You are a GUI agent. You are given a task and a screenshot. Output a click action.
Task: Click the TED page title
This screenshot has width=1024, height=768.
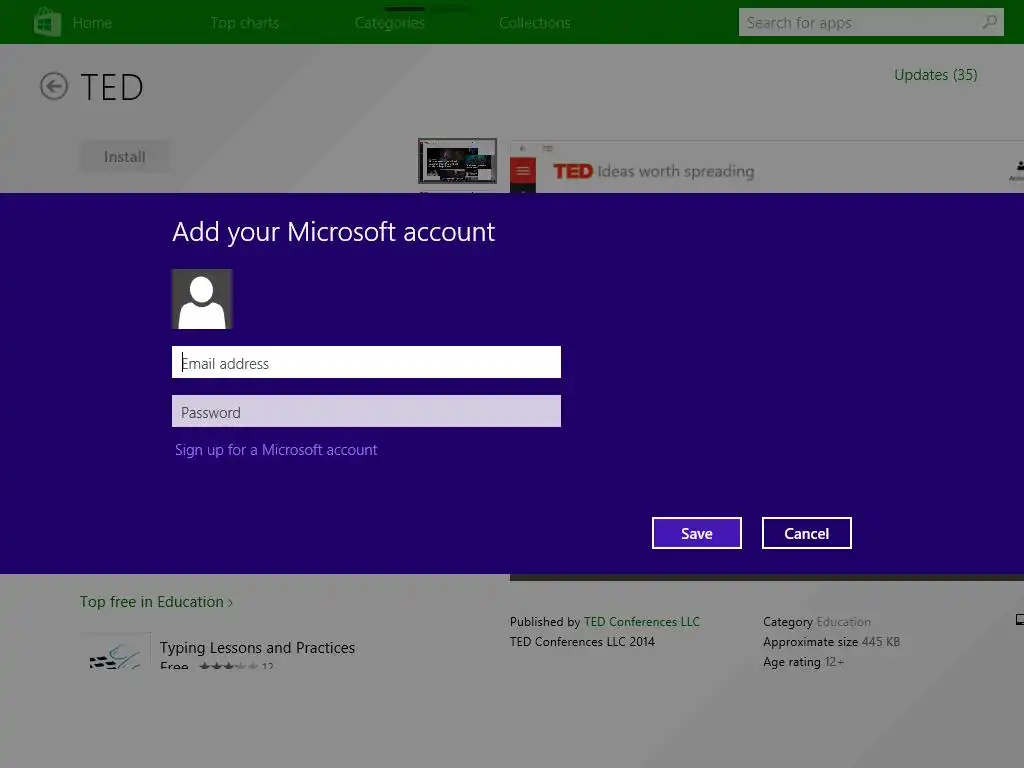pos(112,88)
